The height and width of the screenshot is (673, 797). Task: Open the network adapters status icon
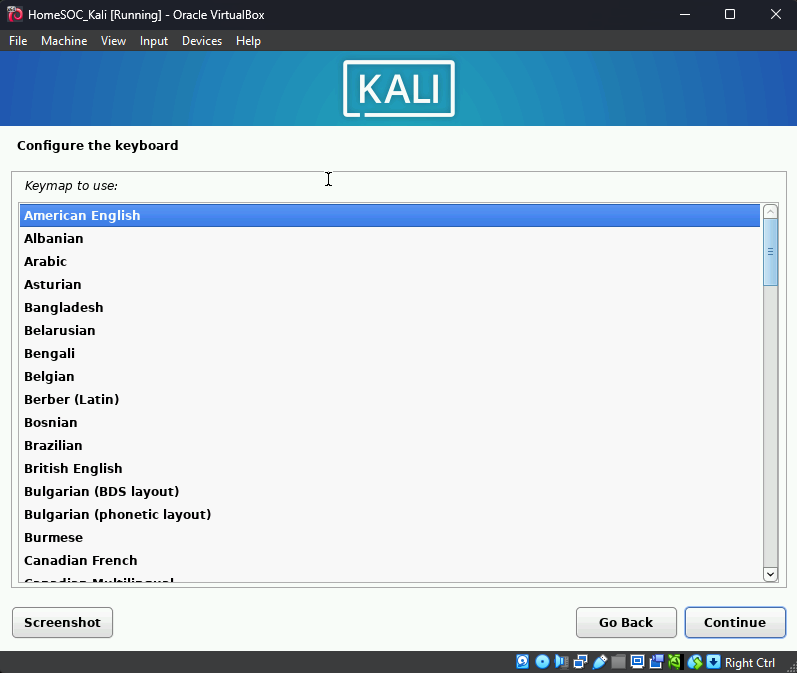[x=580, y=662]
